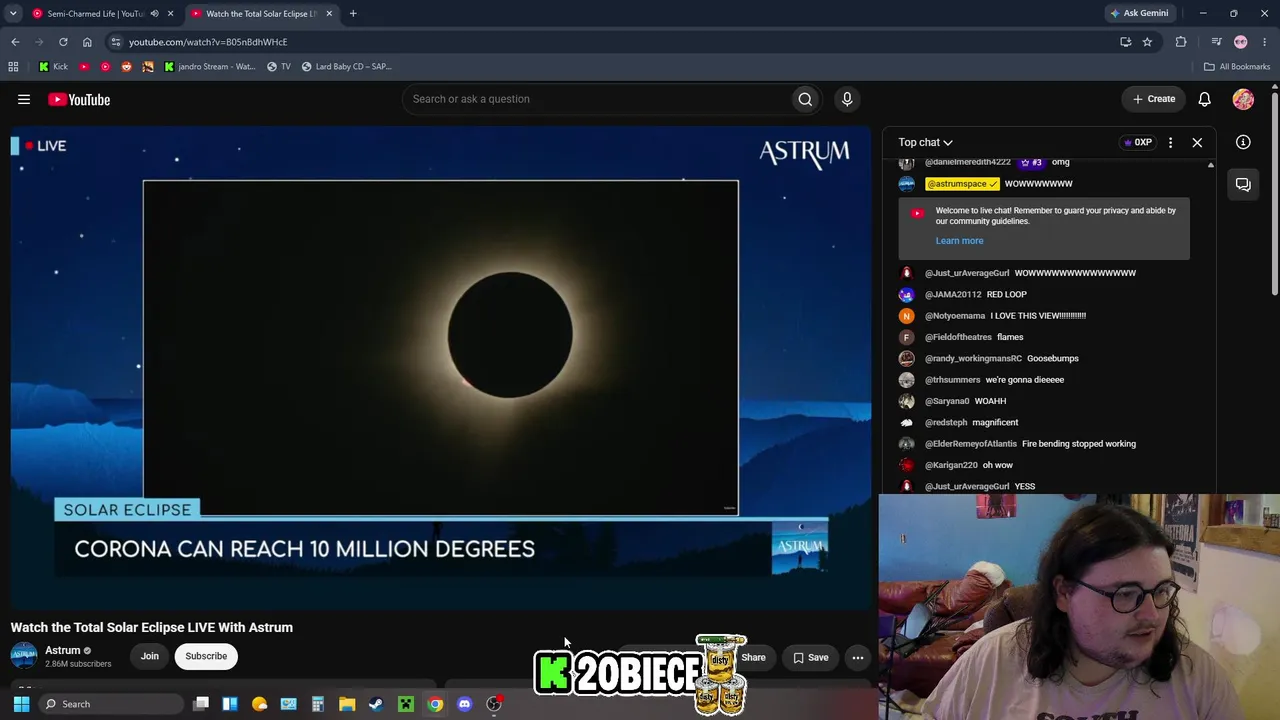Open live chat options three-dot menu
This screenshot has width=1280, height=720.
[1170, 142]
